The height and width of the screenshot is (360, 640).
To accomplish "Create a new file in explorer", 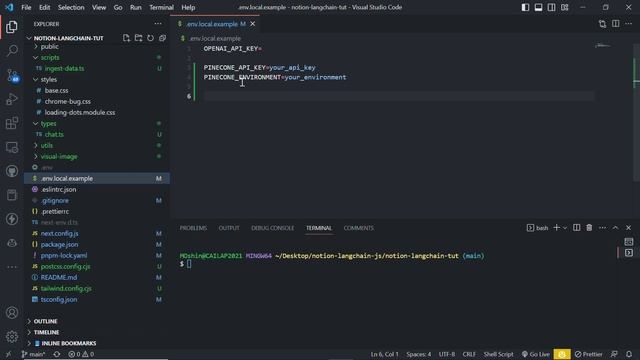I will click(126, 38).
